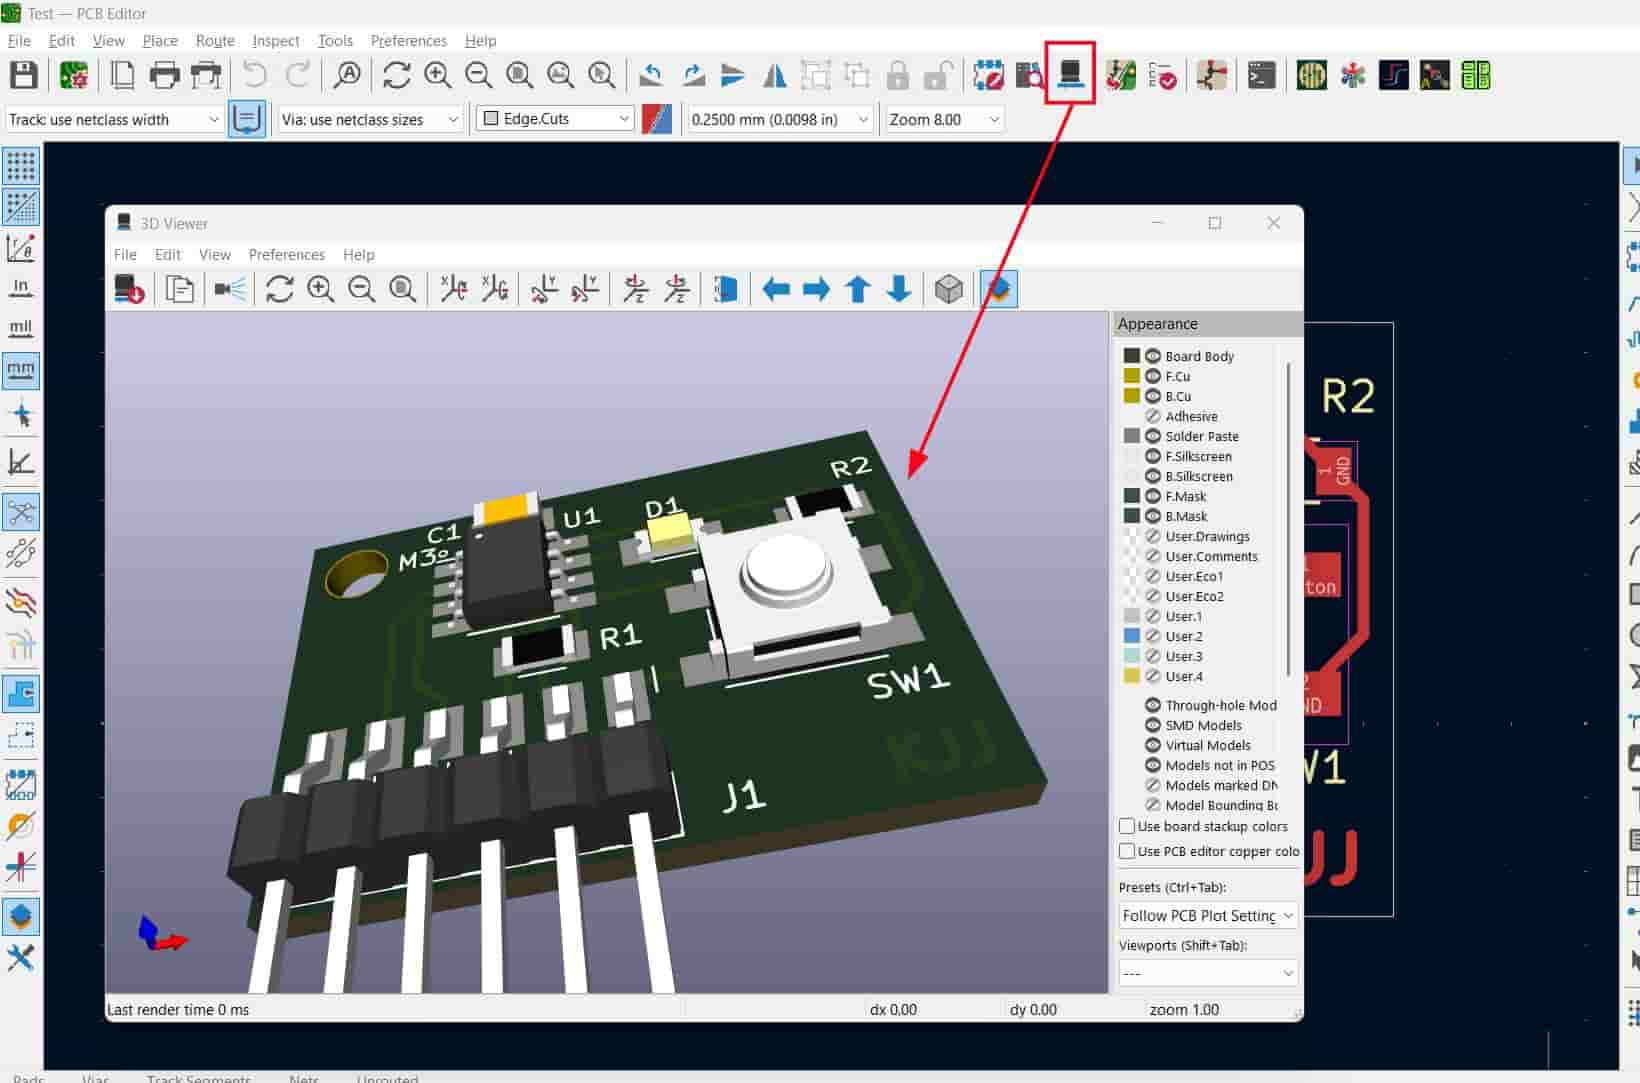This screenshot has width=1640, height=1083.
Task: Toggle auto track width button
Action: [246, 119]
